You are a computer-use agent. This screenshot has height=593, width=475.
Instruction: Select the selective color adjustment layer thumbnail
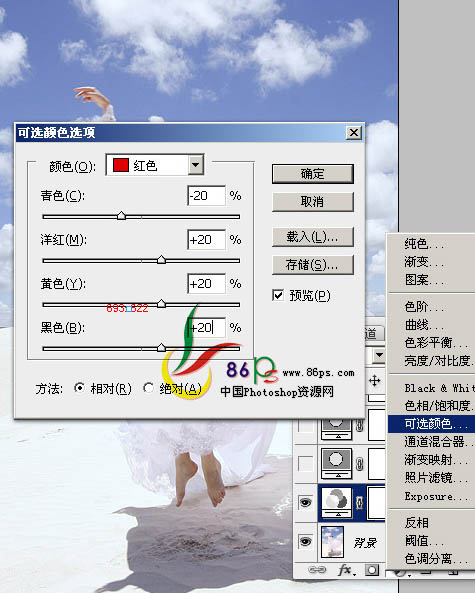coord(337,502)
